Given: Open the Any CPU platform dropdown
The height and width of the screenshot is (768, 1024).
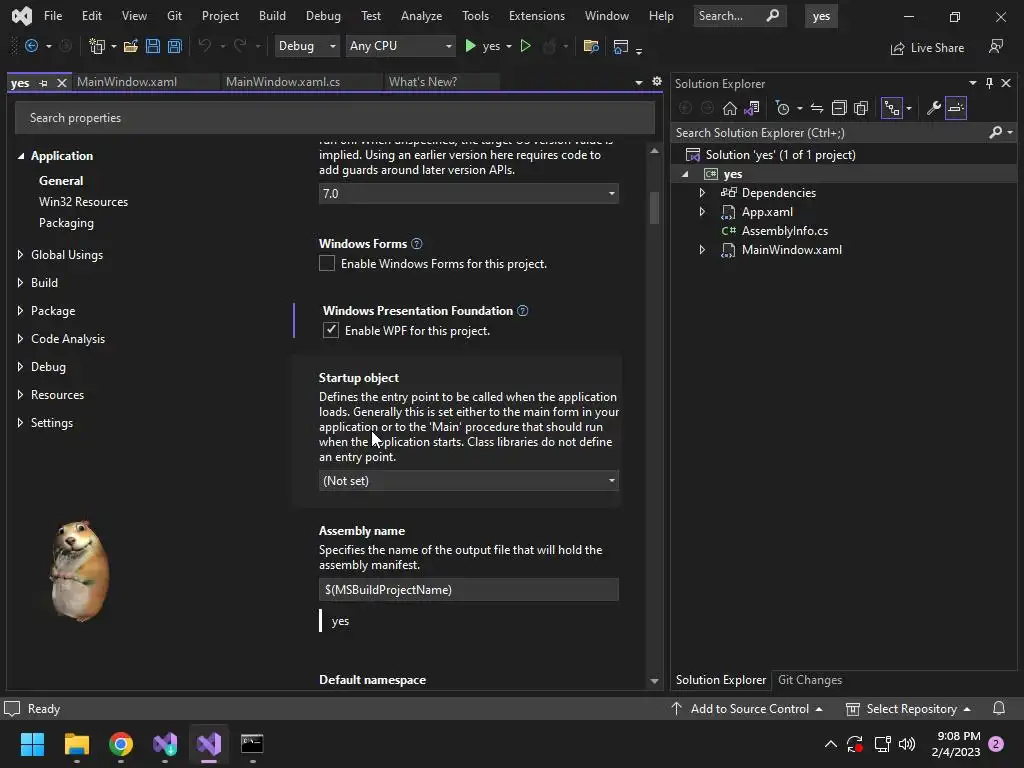Looking at the screenshot, I should [400, 46].
